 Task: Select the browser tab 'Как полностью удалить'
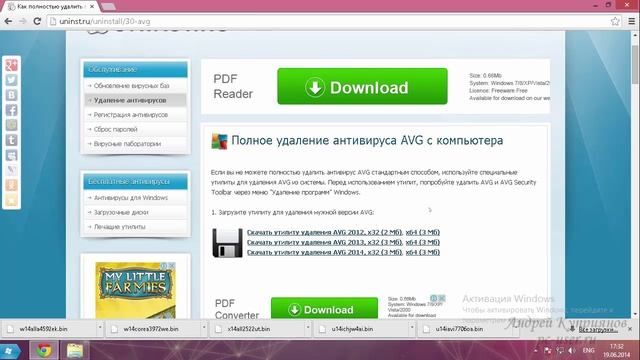(49, 7)
